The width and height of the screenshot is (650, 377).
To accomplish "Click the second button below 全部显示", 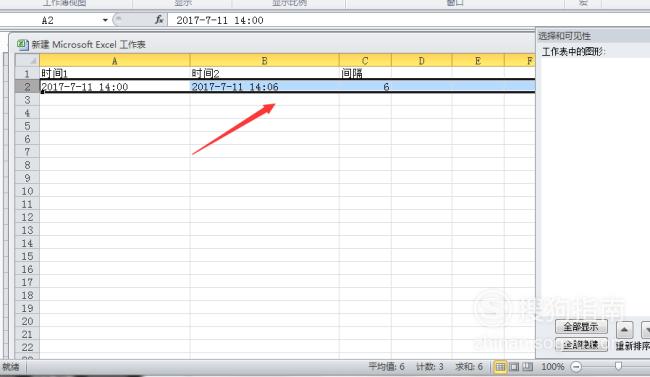I will (x=581, y=345).
